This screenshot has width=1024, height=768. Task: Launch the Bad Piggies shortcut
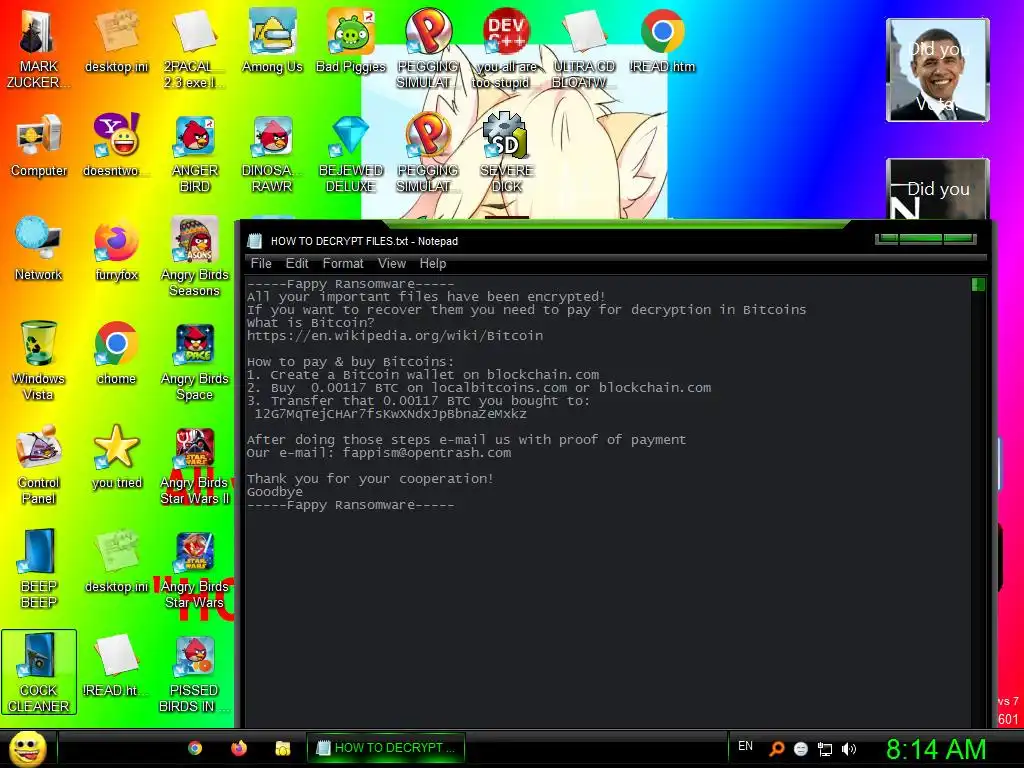point(351,41)
